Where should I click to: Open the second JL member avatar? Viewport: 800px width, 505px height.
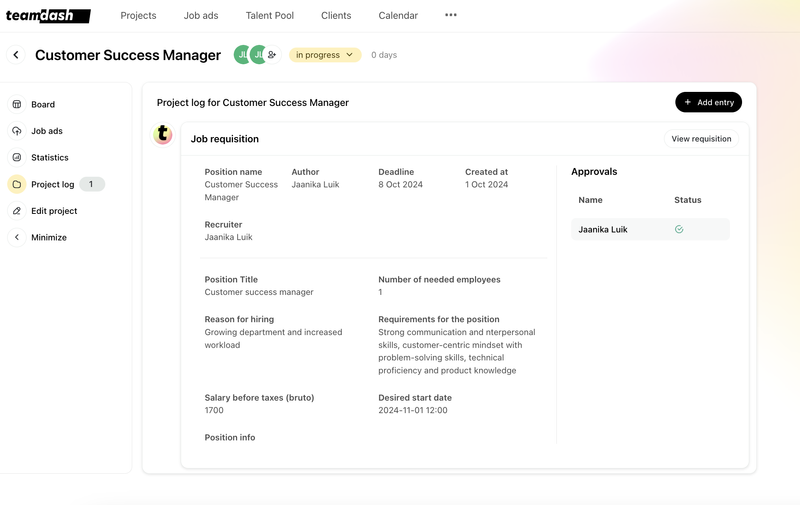click(259, 55)
